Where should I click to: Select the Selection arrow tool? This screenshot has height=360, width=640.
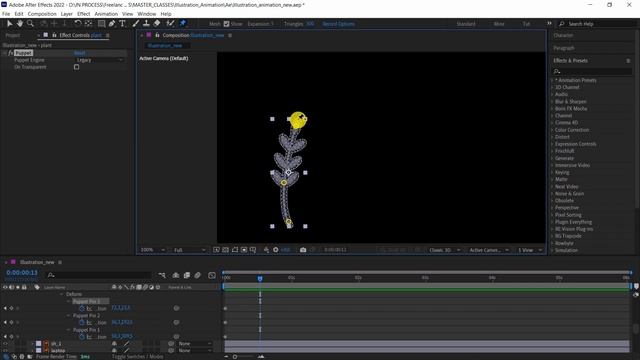(x=9, y=24)
